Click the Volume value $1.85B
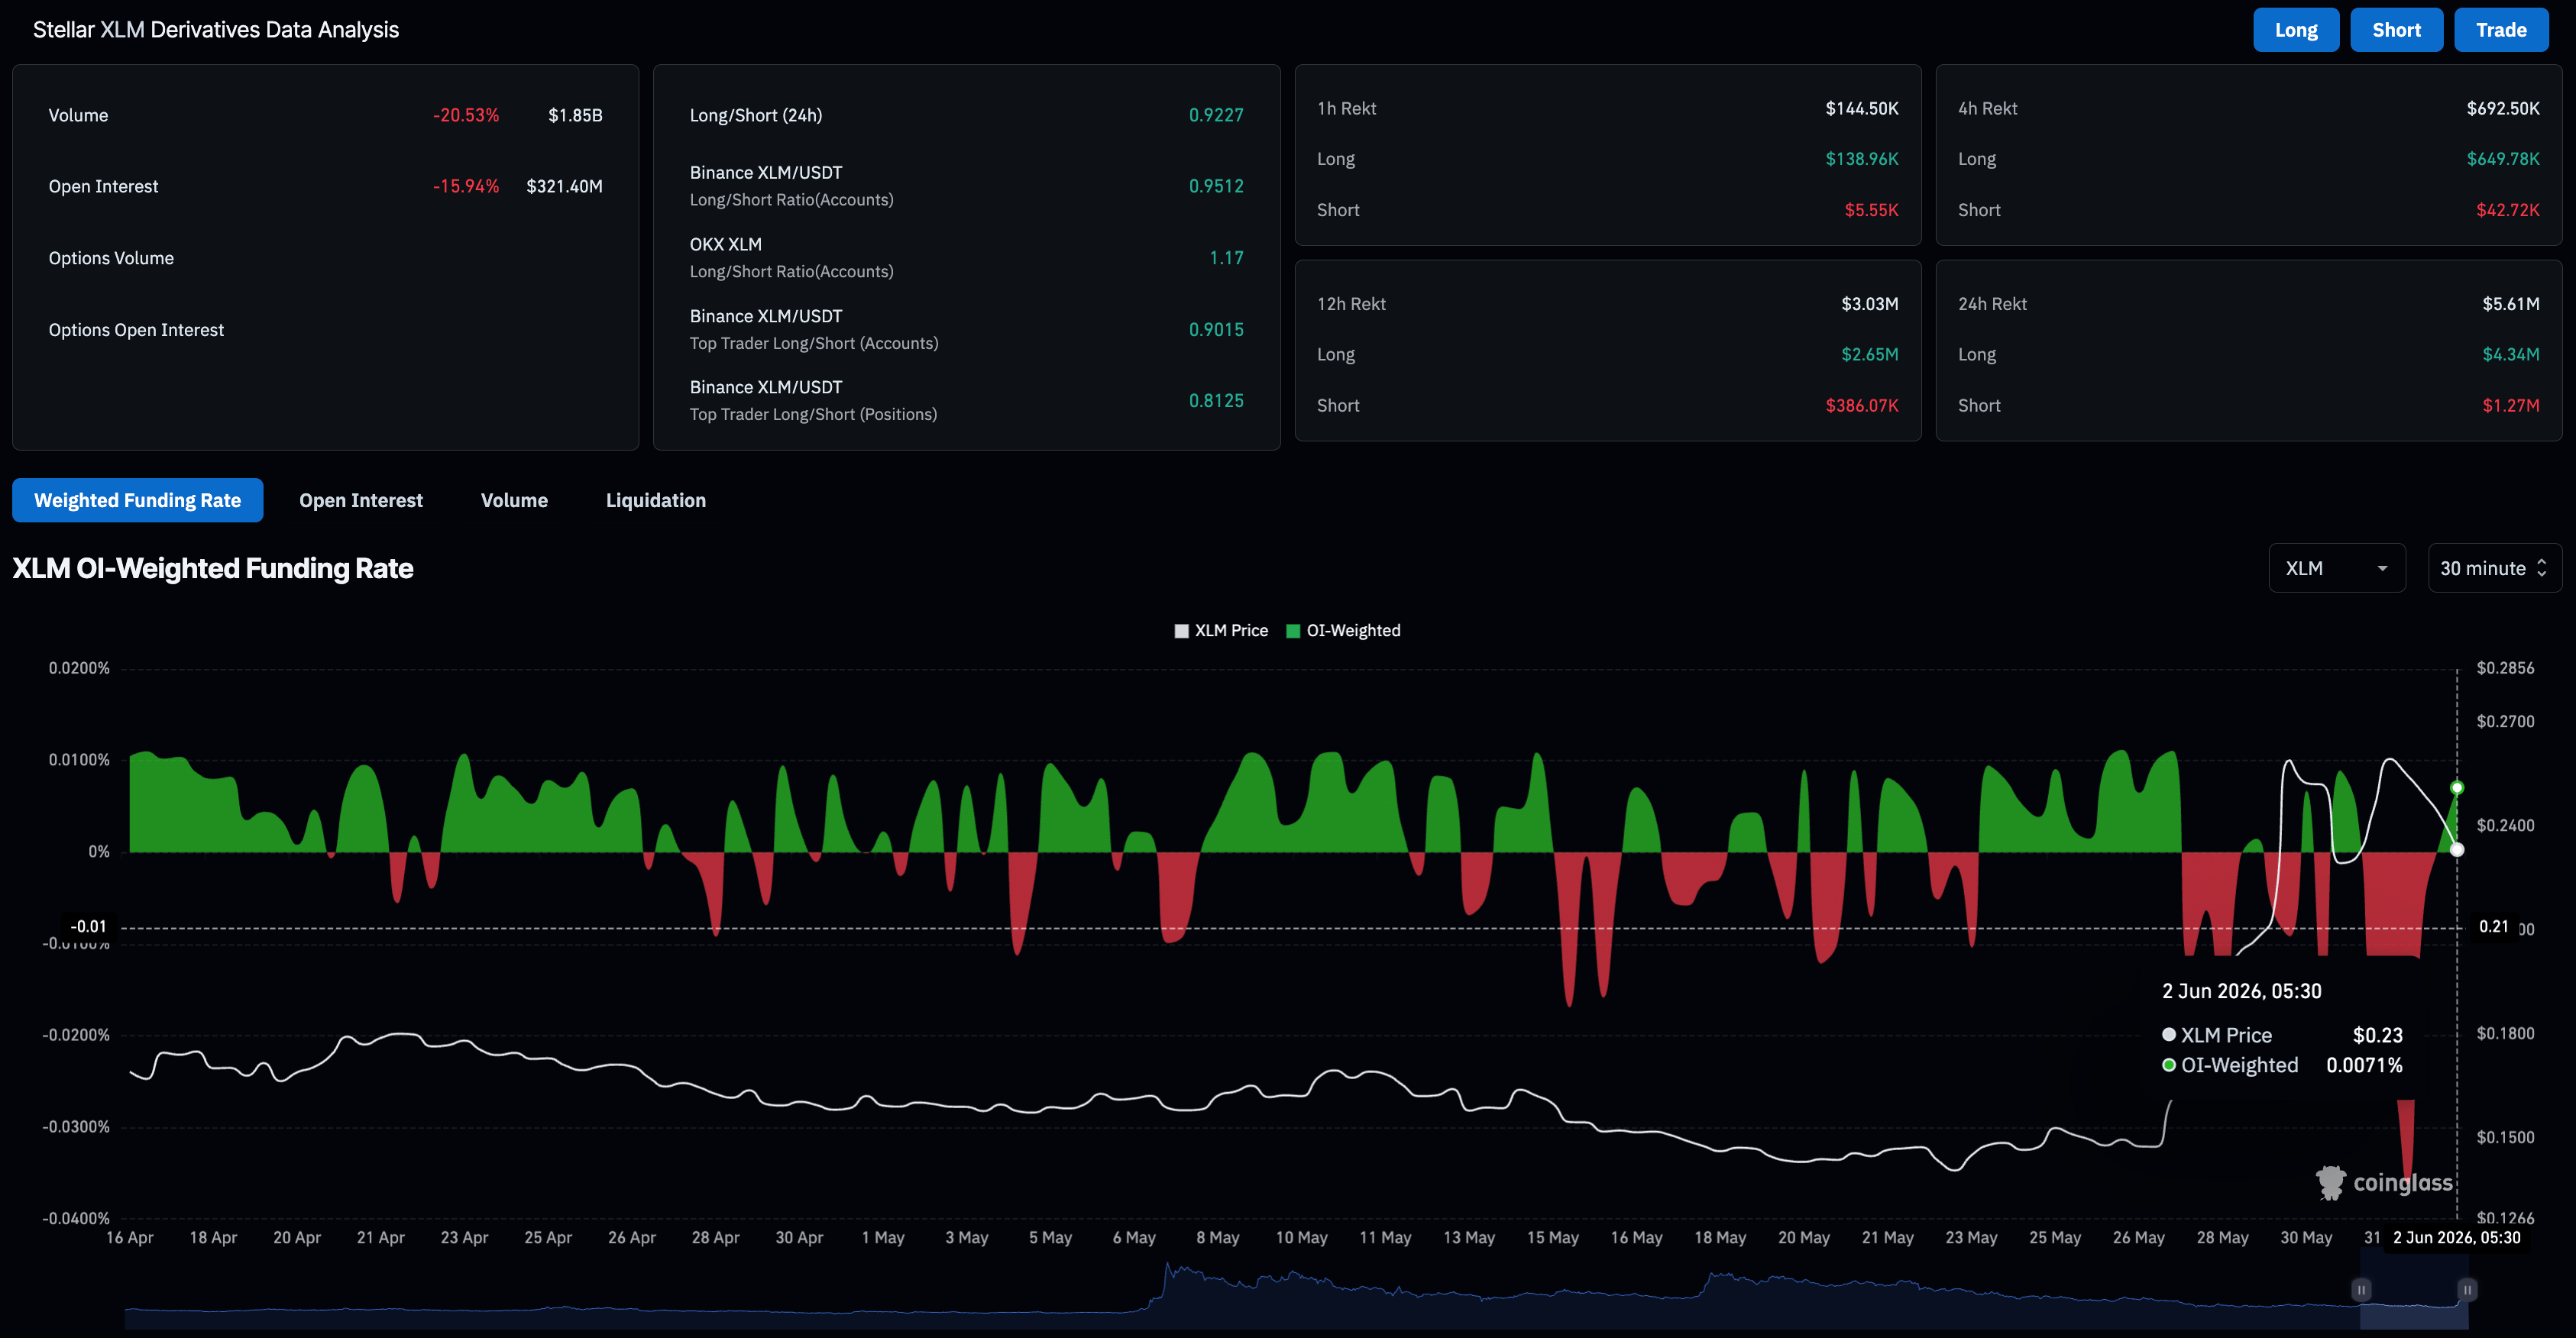The image size is (2576, 1338). tap(575, 115)
